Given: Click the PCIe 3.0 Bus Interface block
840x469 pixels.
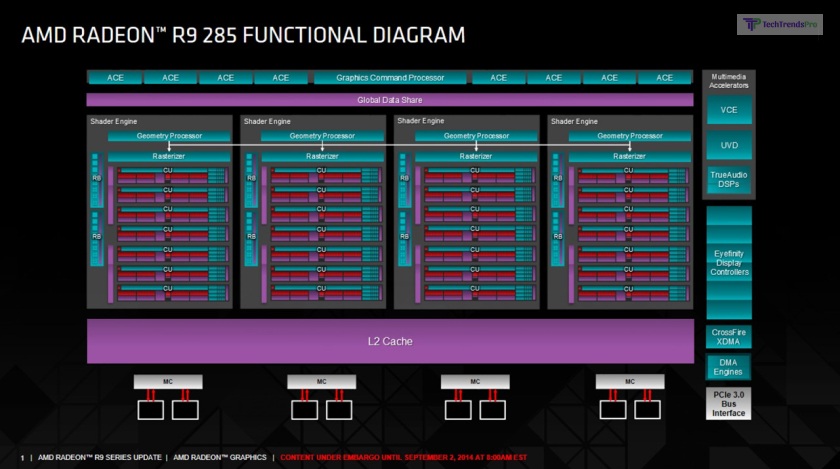Looking at the screenshot, I should [x=729, y=403].
